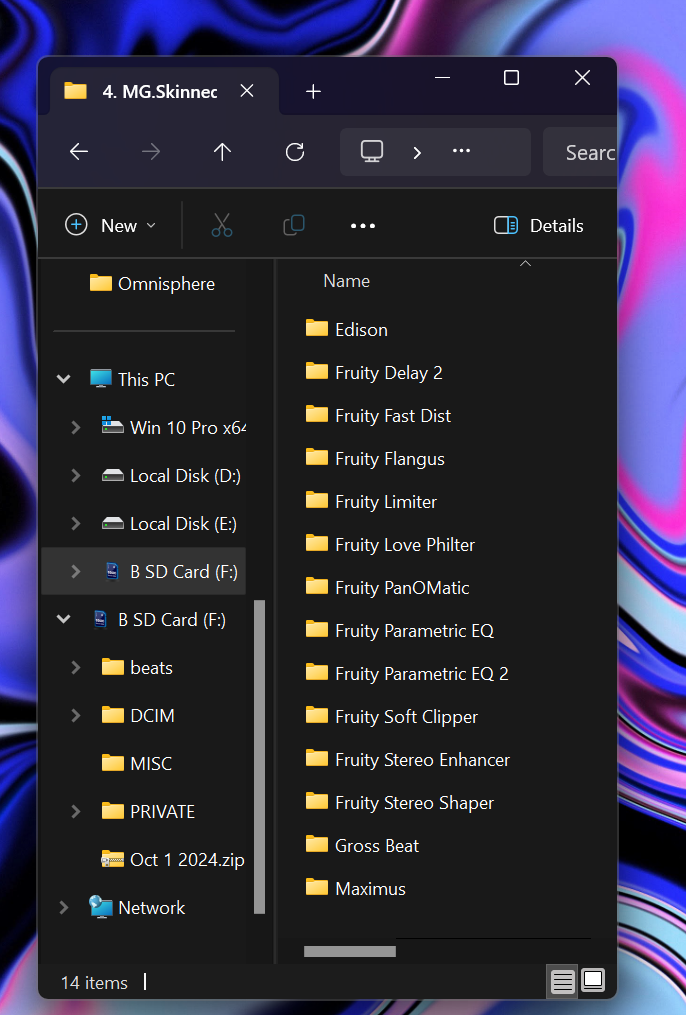The image size is (686, 1015).
Task: Expand the beats folder in sidebar
Action: click(x=76, y=667)
